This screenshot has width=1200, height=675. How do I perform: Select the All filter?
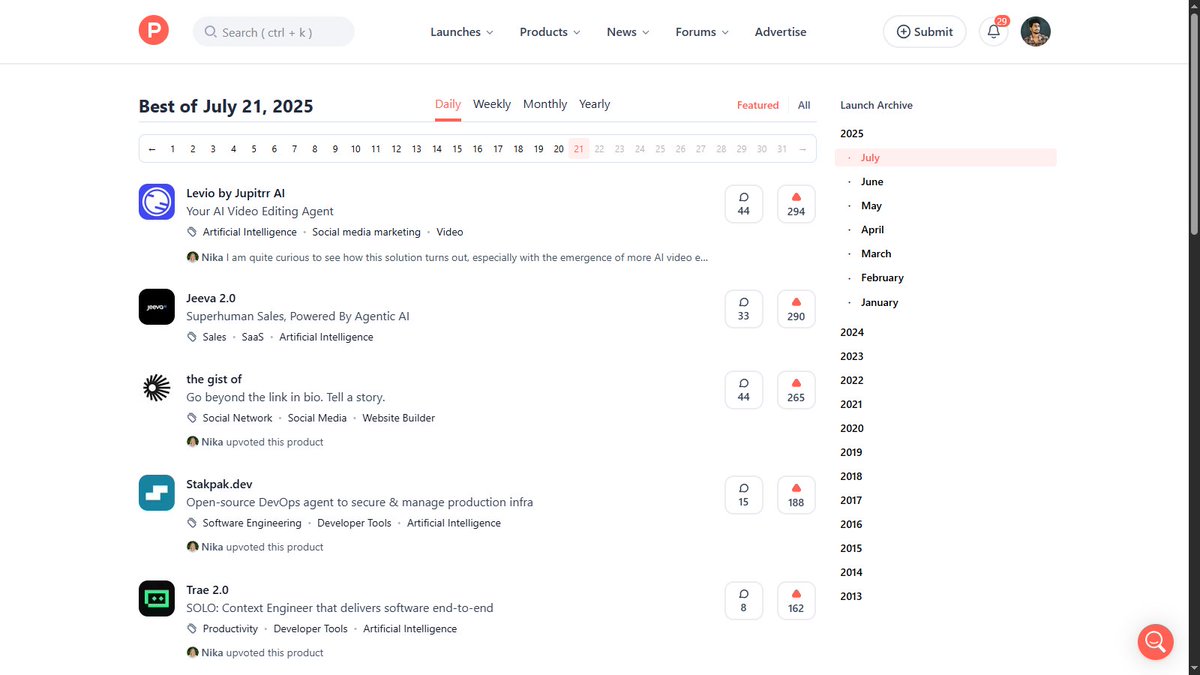804,105
